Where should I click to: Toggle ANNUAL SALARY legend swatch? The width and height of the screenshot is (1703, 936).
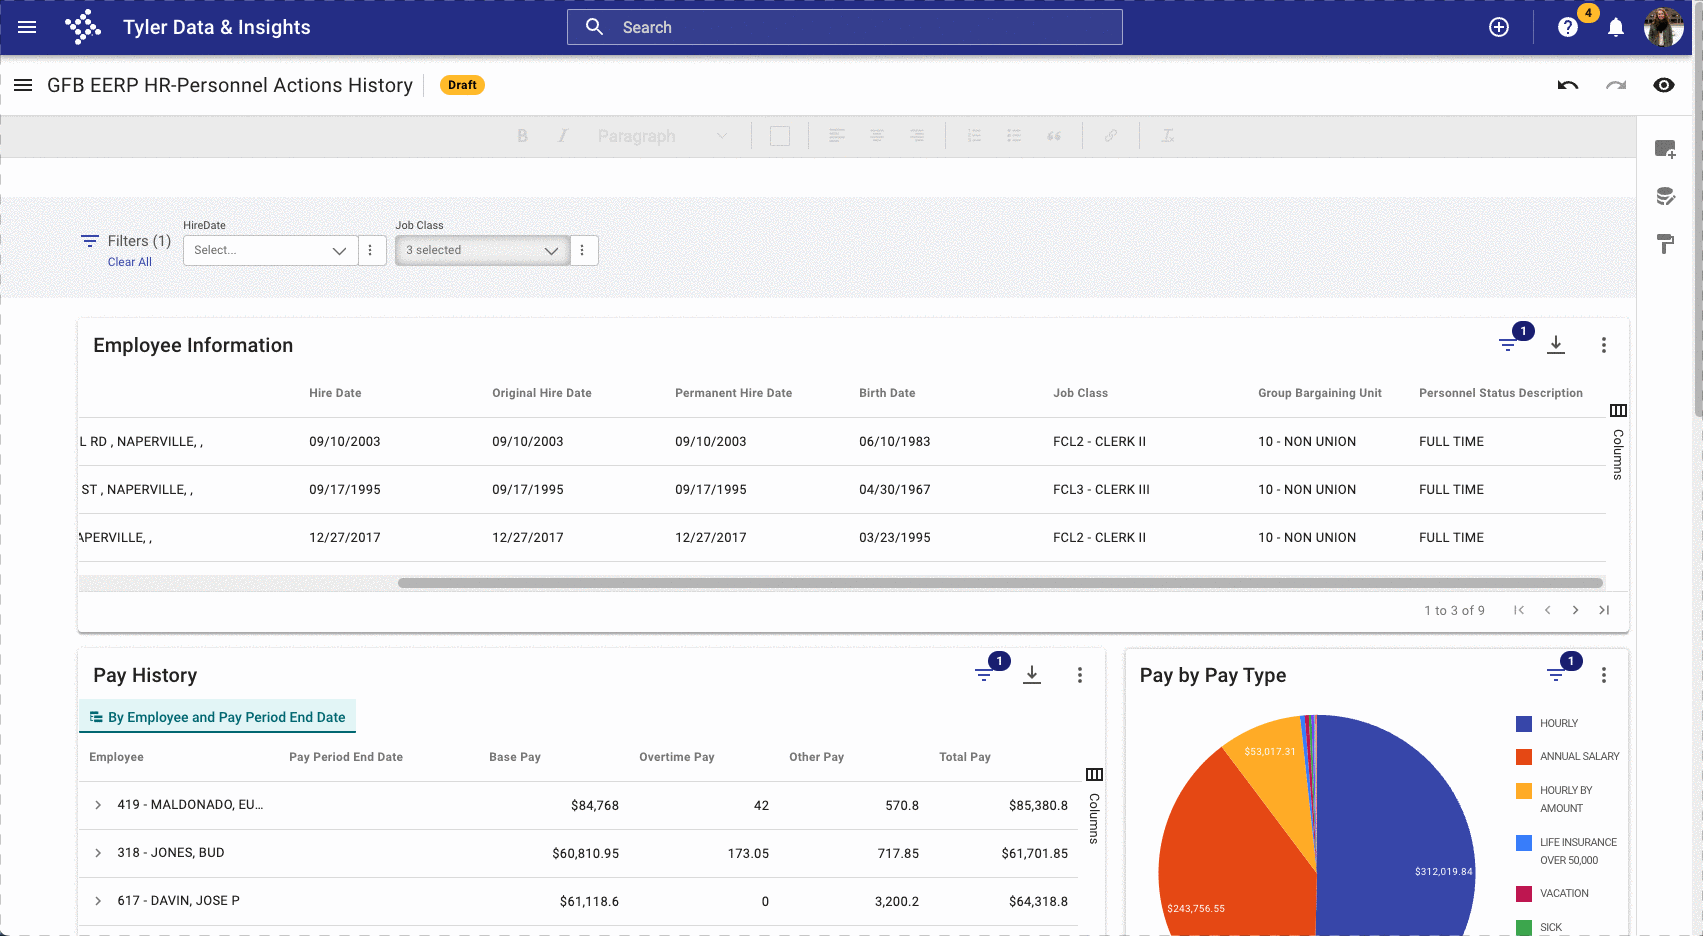point(1524,757)
